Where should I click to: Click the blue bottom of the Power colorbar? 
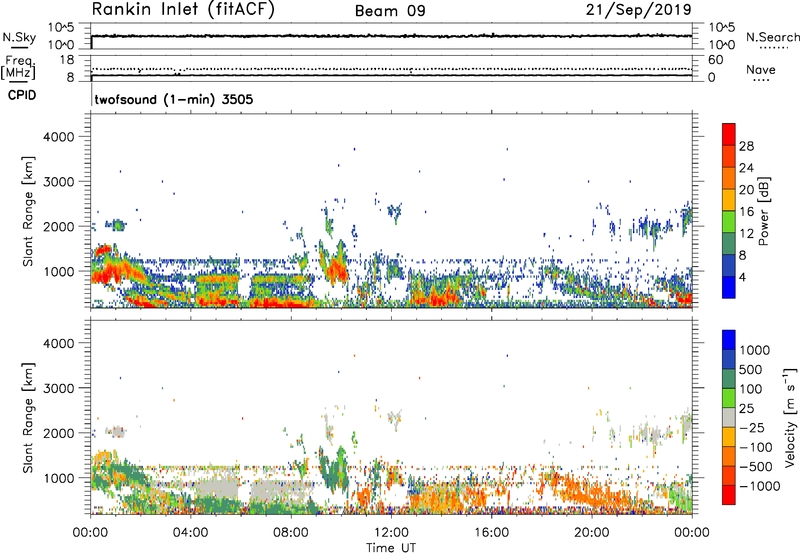tap(729, 288)
